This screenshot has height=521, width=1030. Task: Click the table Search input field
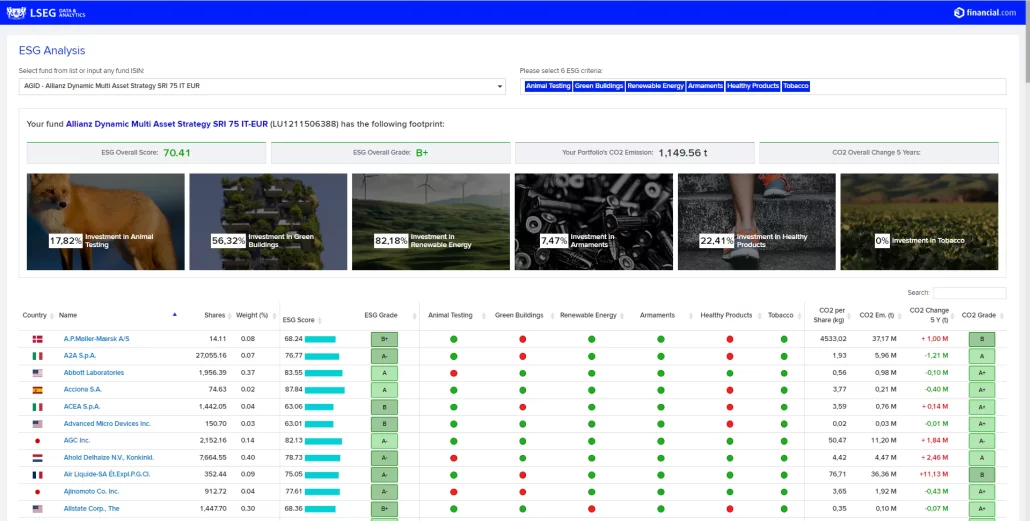click(969, 293)
